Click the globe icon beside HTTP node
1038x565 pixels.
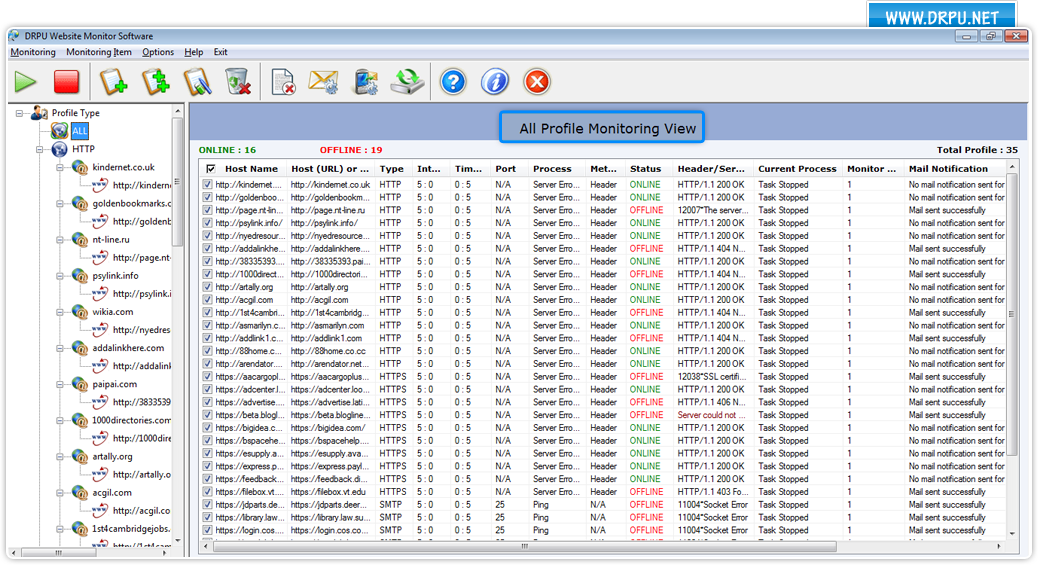pos(60,149)
